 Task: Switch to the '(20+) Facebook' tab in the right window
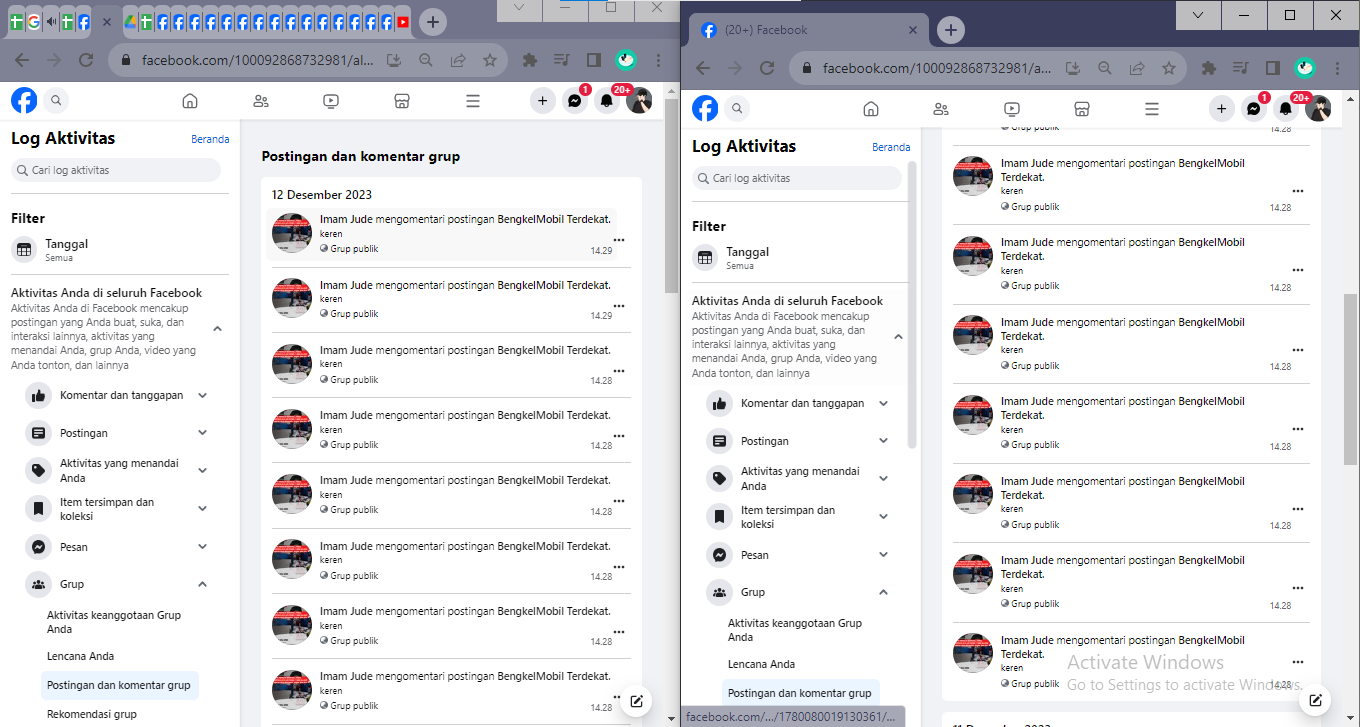coord(810,30)
